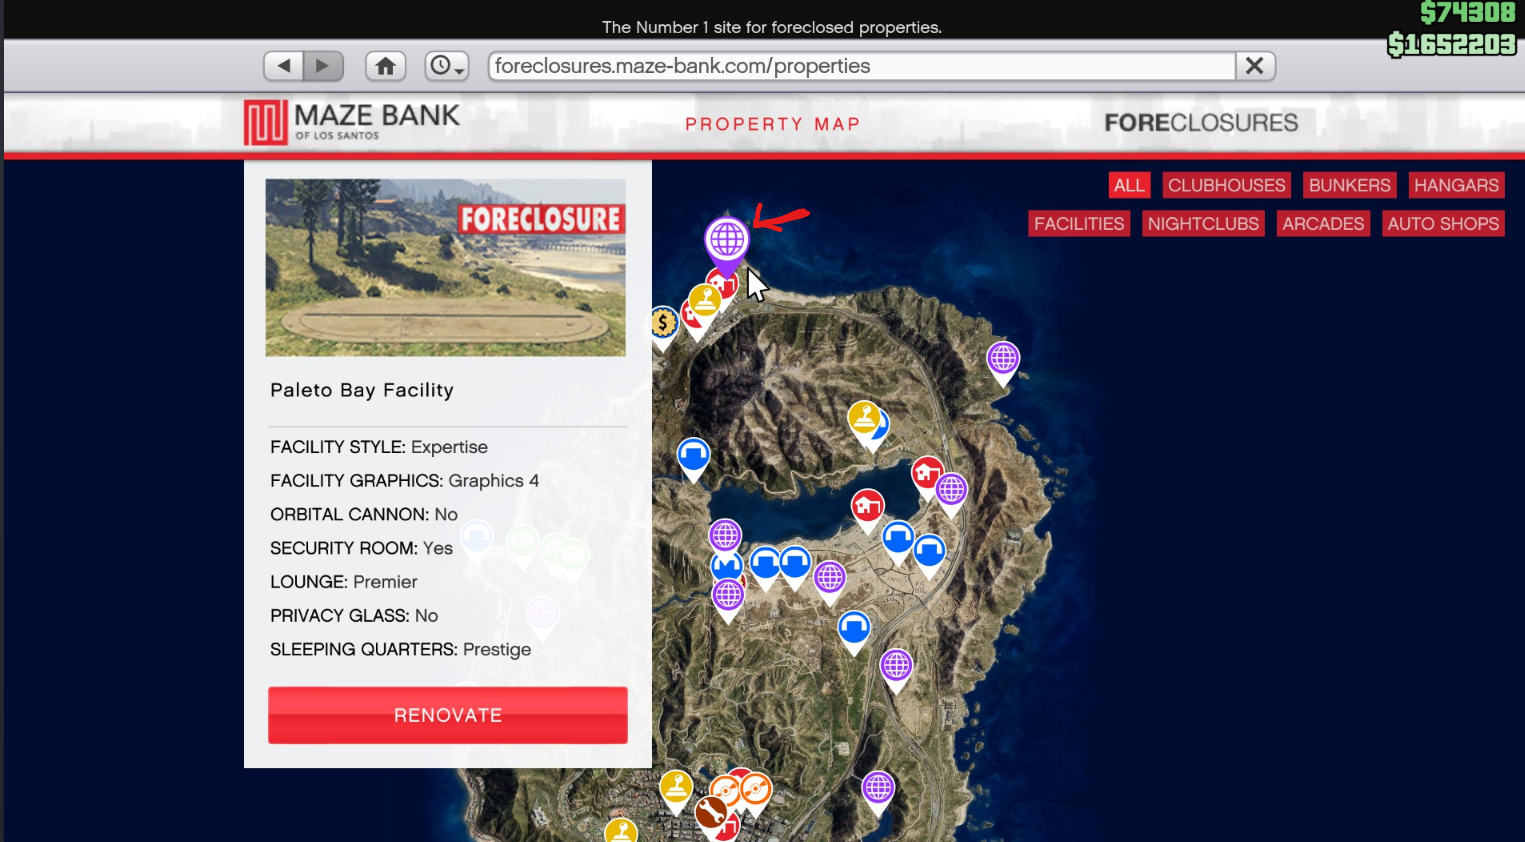Select the southernmost blue bunker marker
Screen dimensions: 1525x842
point(854,628)
